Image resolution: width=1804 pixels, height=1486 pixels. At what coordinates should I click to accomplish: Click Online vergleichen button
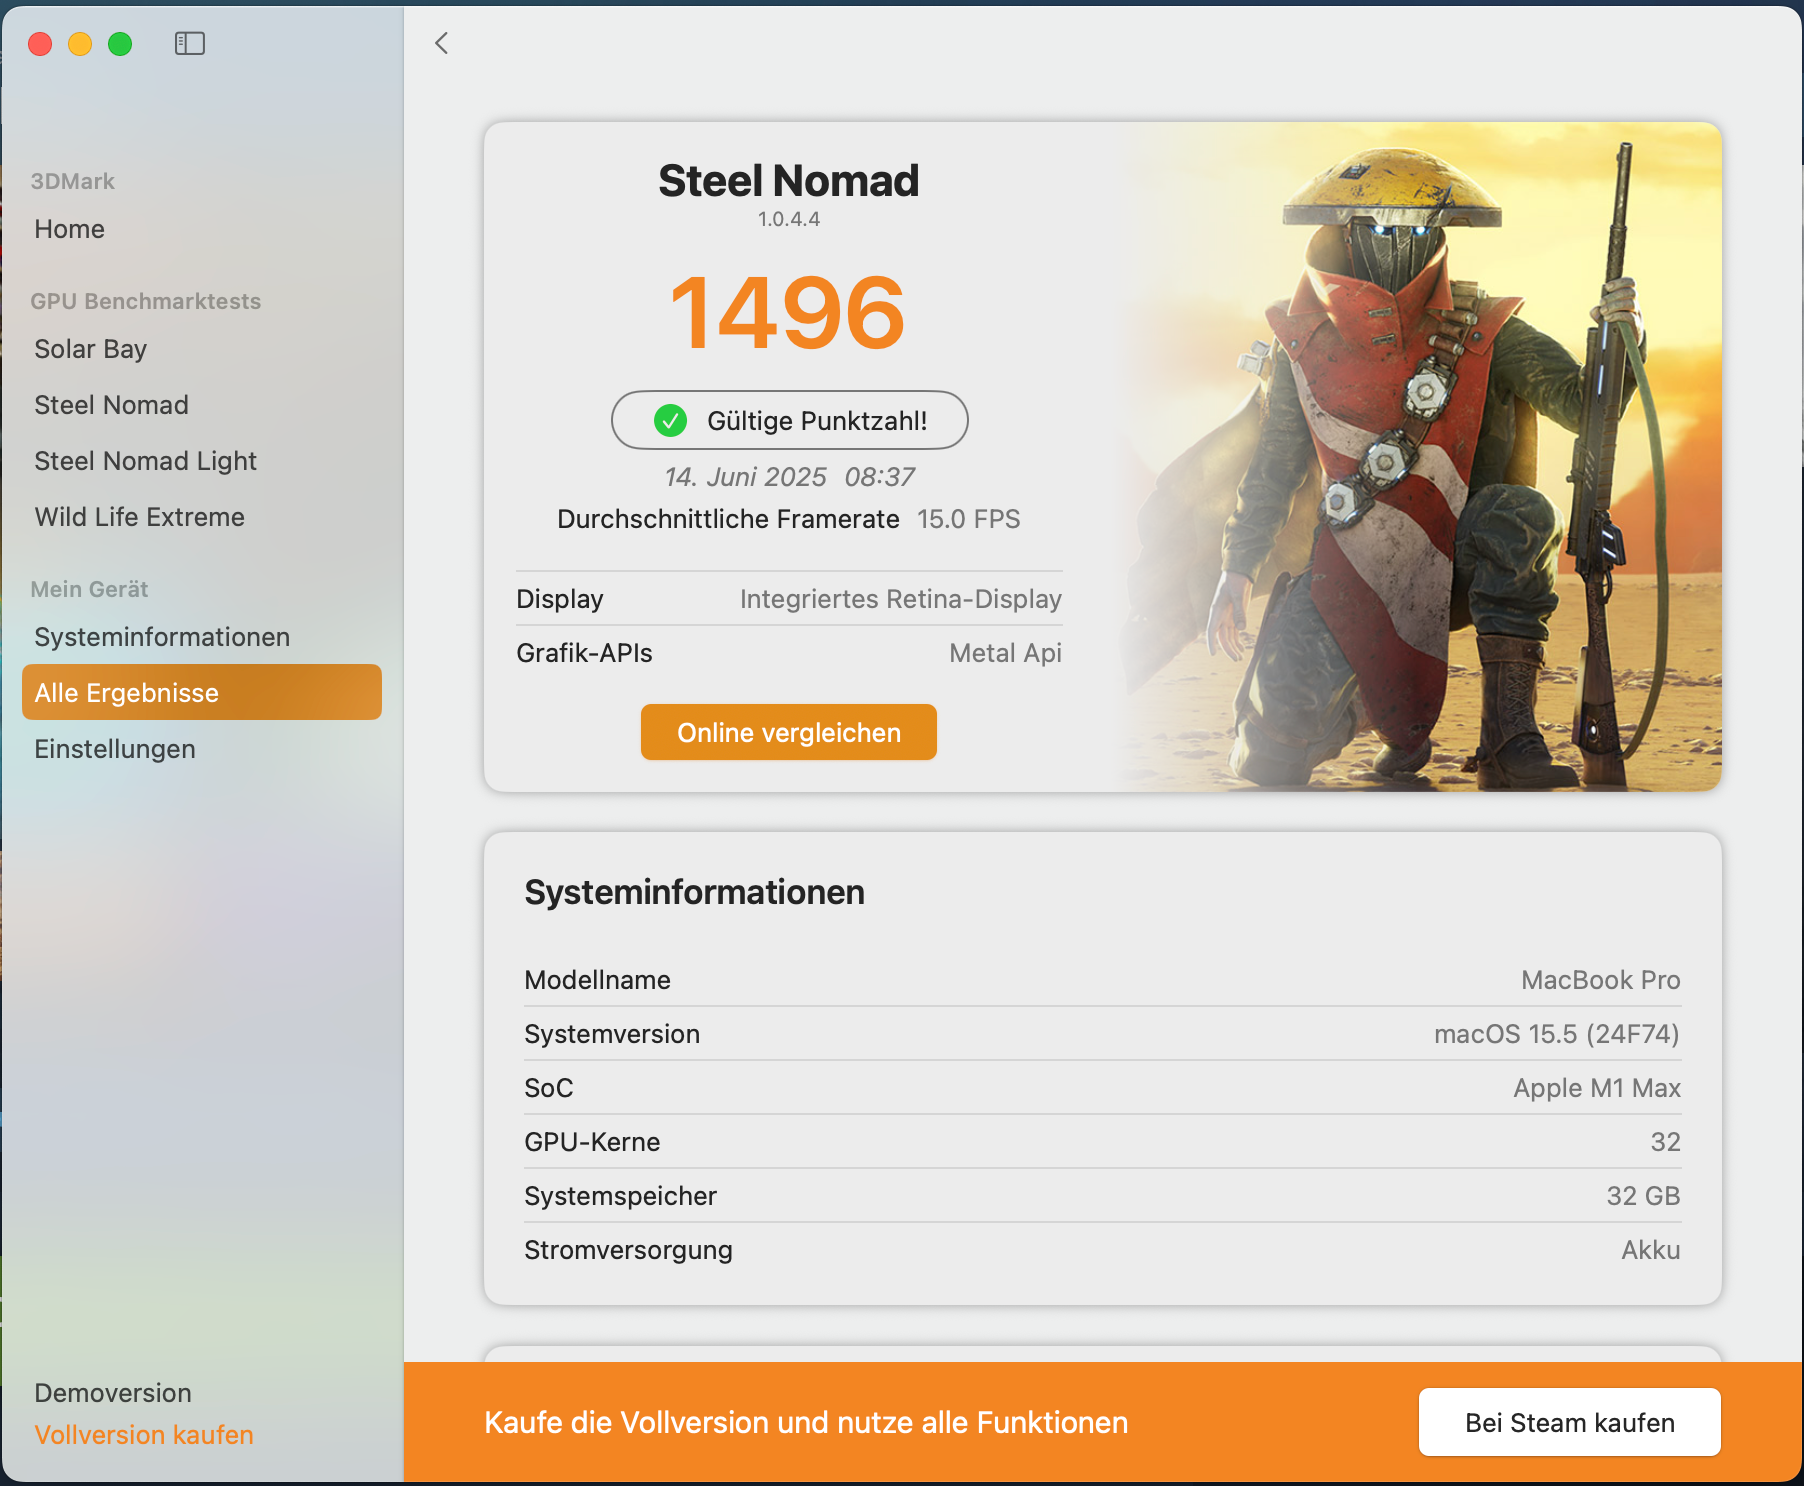click(789, 732)
